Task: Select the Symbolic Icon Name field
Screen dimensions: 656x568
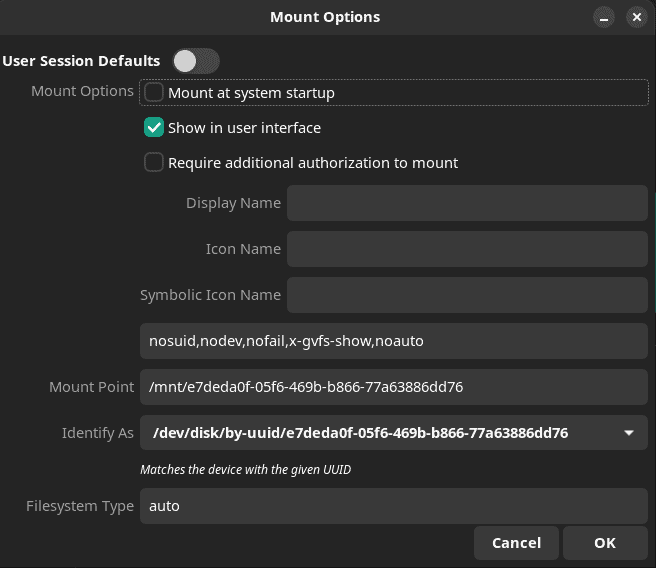Action: [x=467, y=295]
